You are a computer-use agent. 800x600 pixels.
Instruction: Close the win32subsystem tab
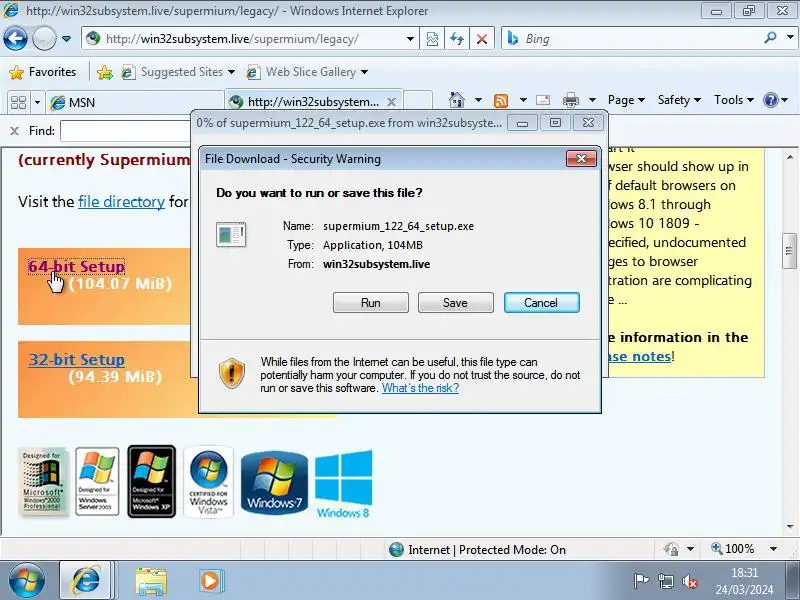(391, 102)
